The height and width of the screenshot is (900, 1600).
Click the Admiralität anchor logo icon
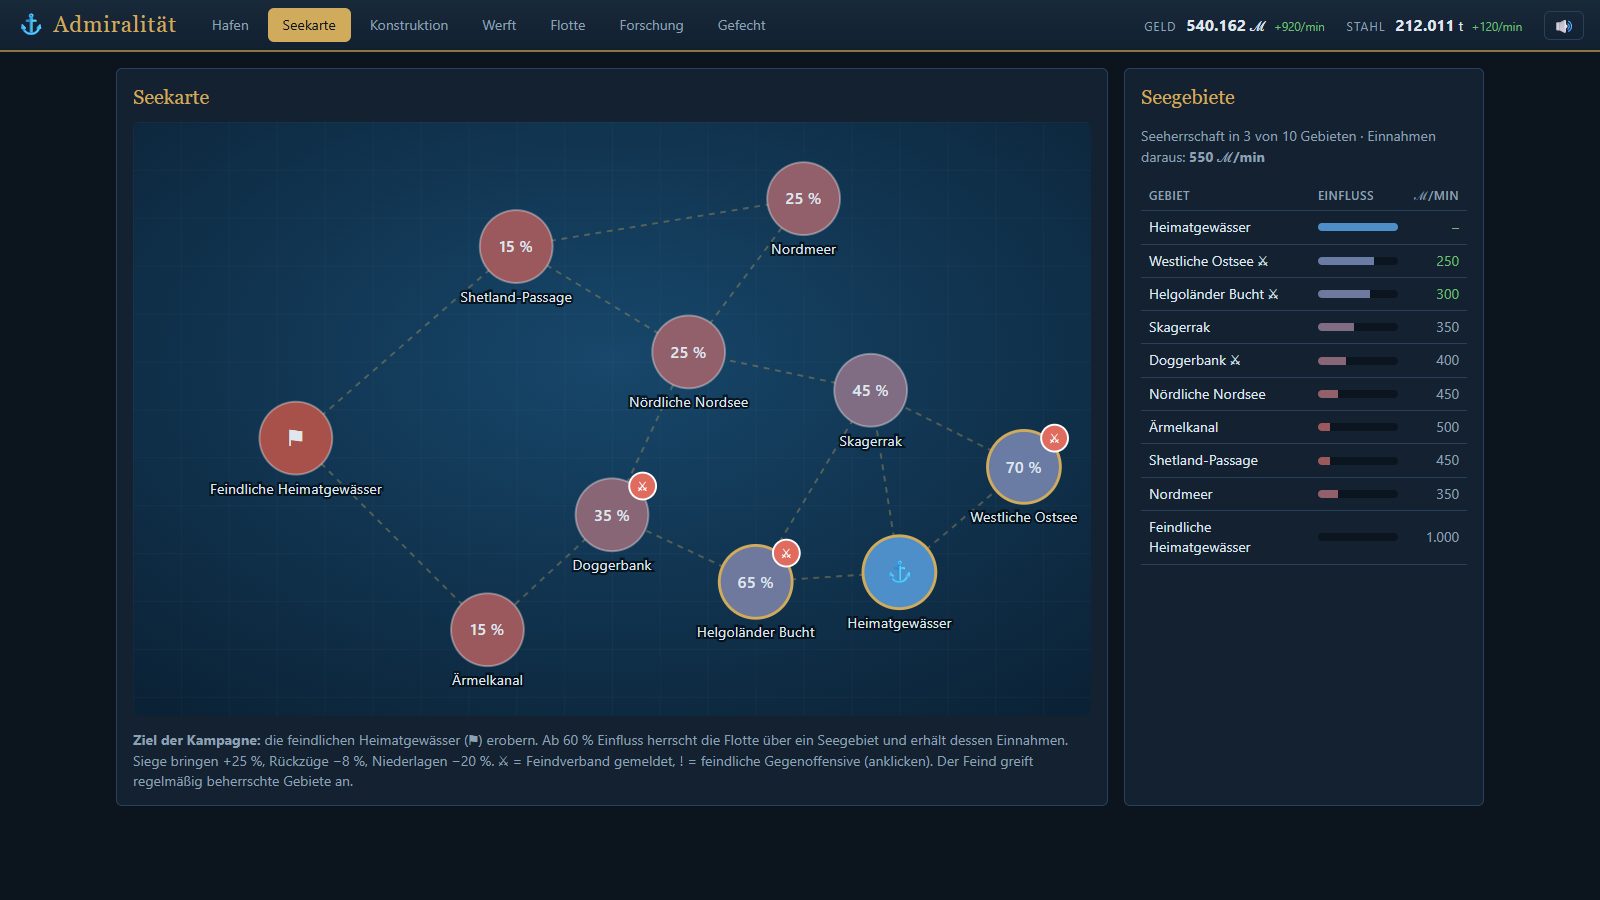click(x=32, y=25)
